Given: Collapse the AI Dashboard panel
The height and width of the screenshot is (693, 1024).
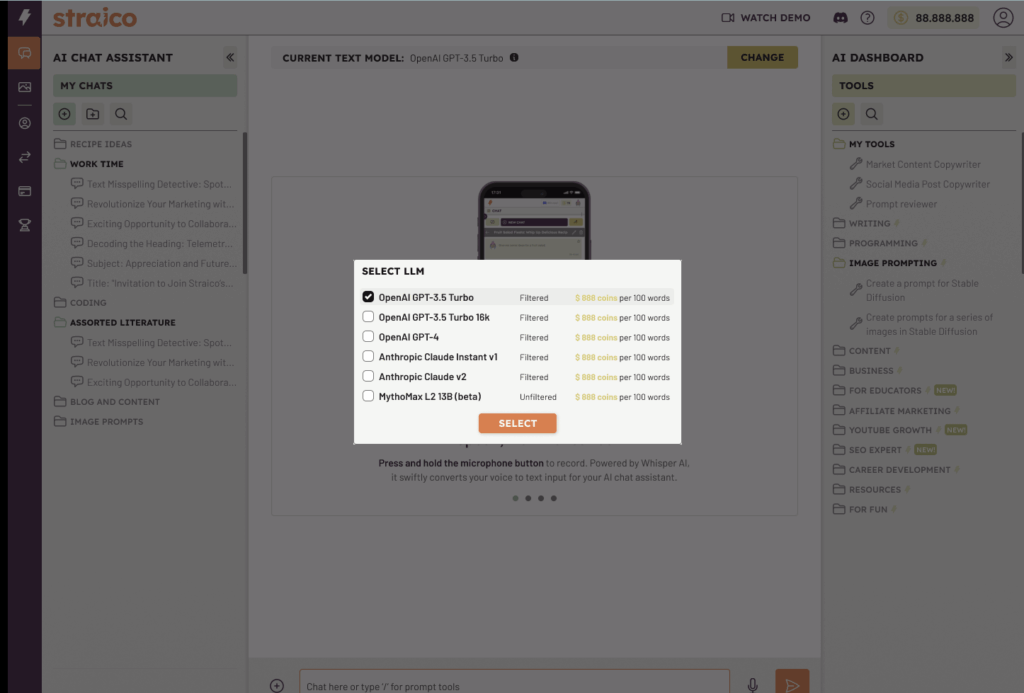Looking at the screenshot, I should [x=1008, y=57].
